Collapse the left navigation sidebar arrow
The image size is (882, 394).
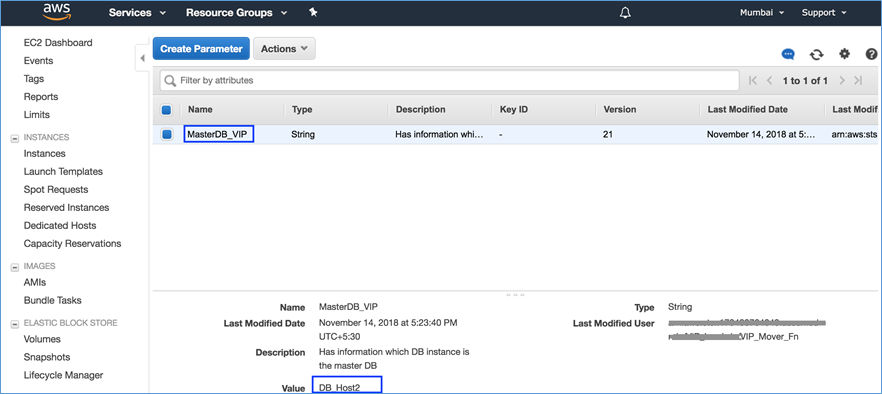pos(142,58)
